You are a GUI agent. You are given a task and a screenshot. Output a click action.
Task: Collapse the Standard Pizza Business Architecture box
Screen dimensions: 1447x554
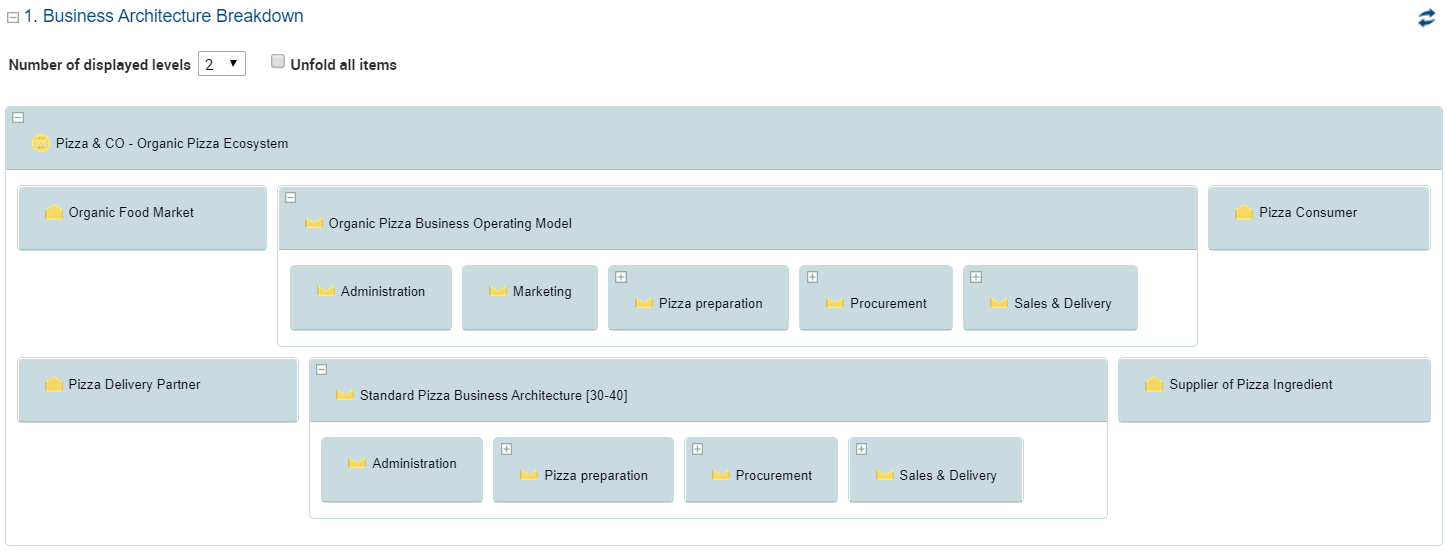coord(322,370)
